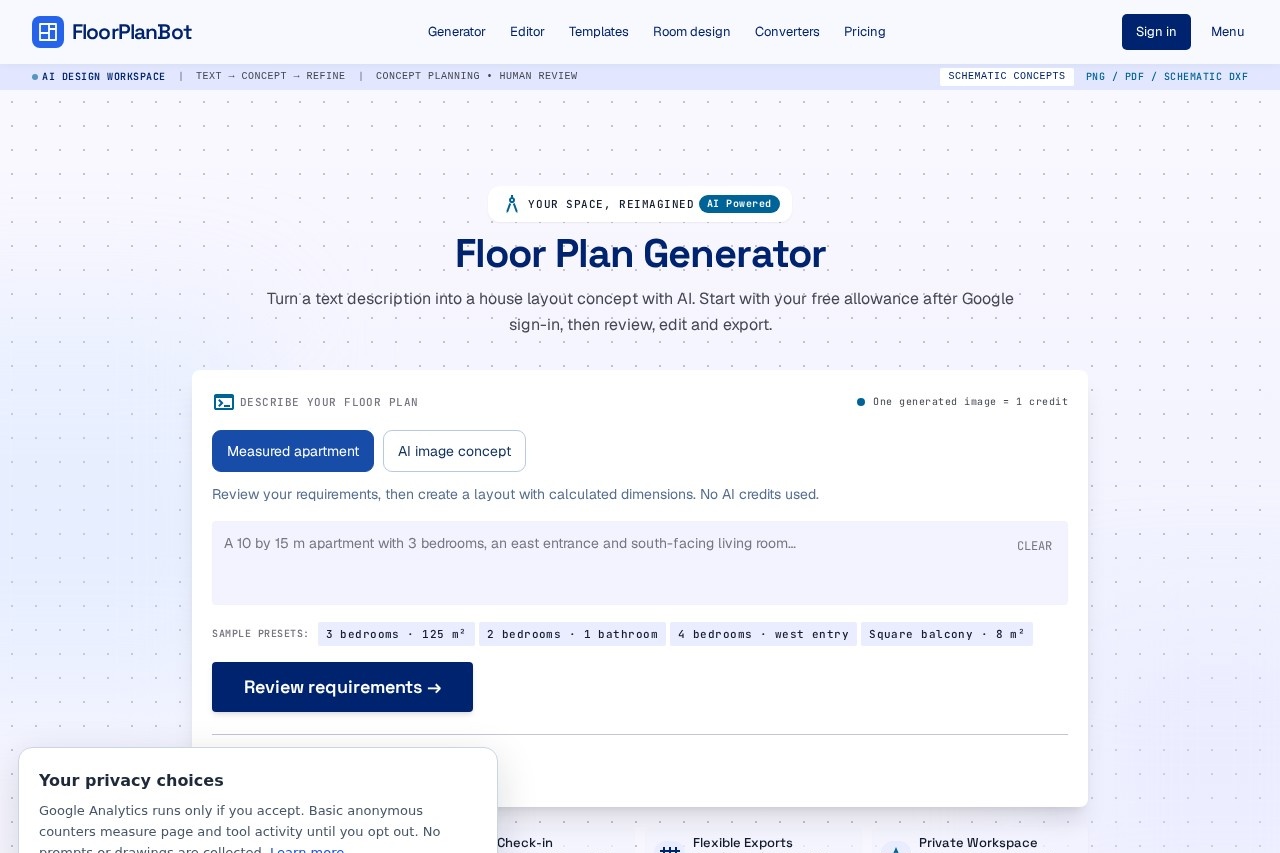The height and width of the screenshot is (853, 1280).
Task: Pick the 2 bedrooms · 1 bathroom preset
Action: click(x=572, y=634)
